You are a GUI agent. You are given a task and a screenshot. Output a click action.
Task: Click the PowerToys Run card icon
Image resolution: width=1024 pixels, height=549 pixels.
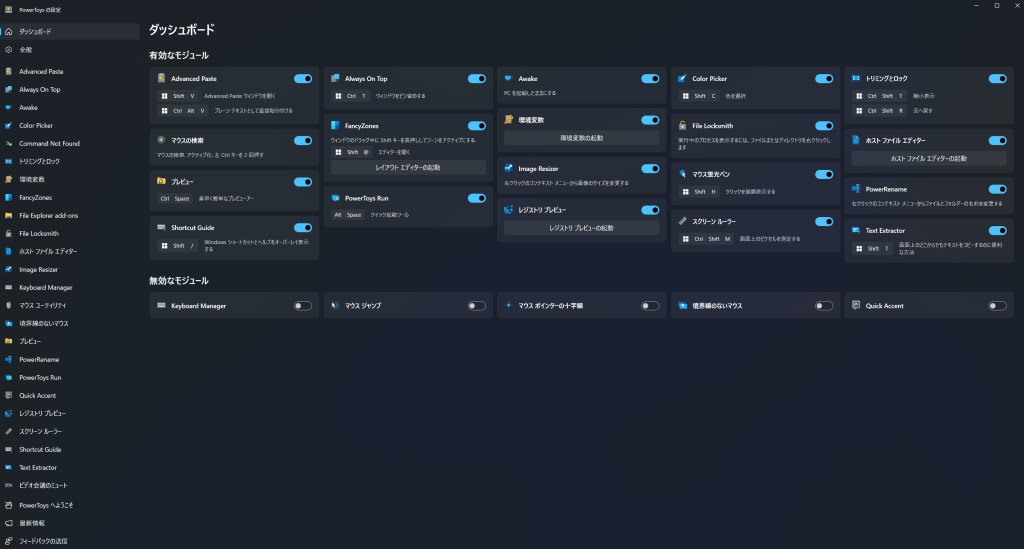click(335, 198)
